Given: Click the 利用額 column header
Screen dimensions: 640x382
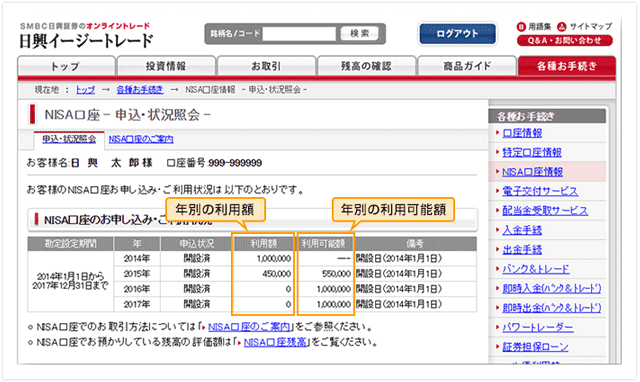Looking at the screenshot, I should (263, 244).
